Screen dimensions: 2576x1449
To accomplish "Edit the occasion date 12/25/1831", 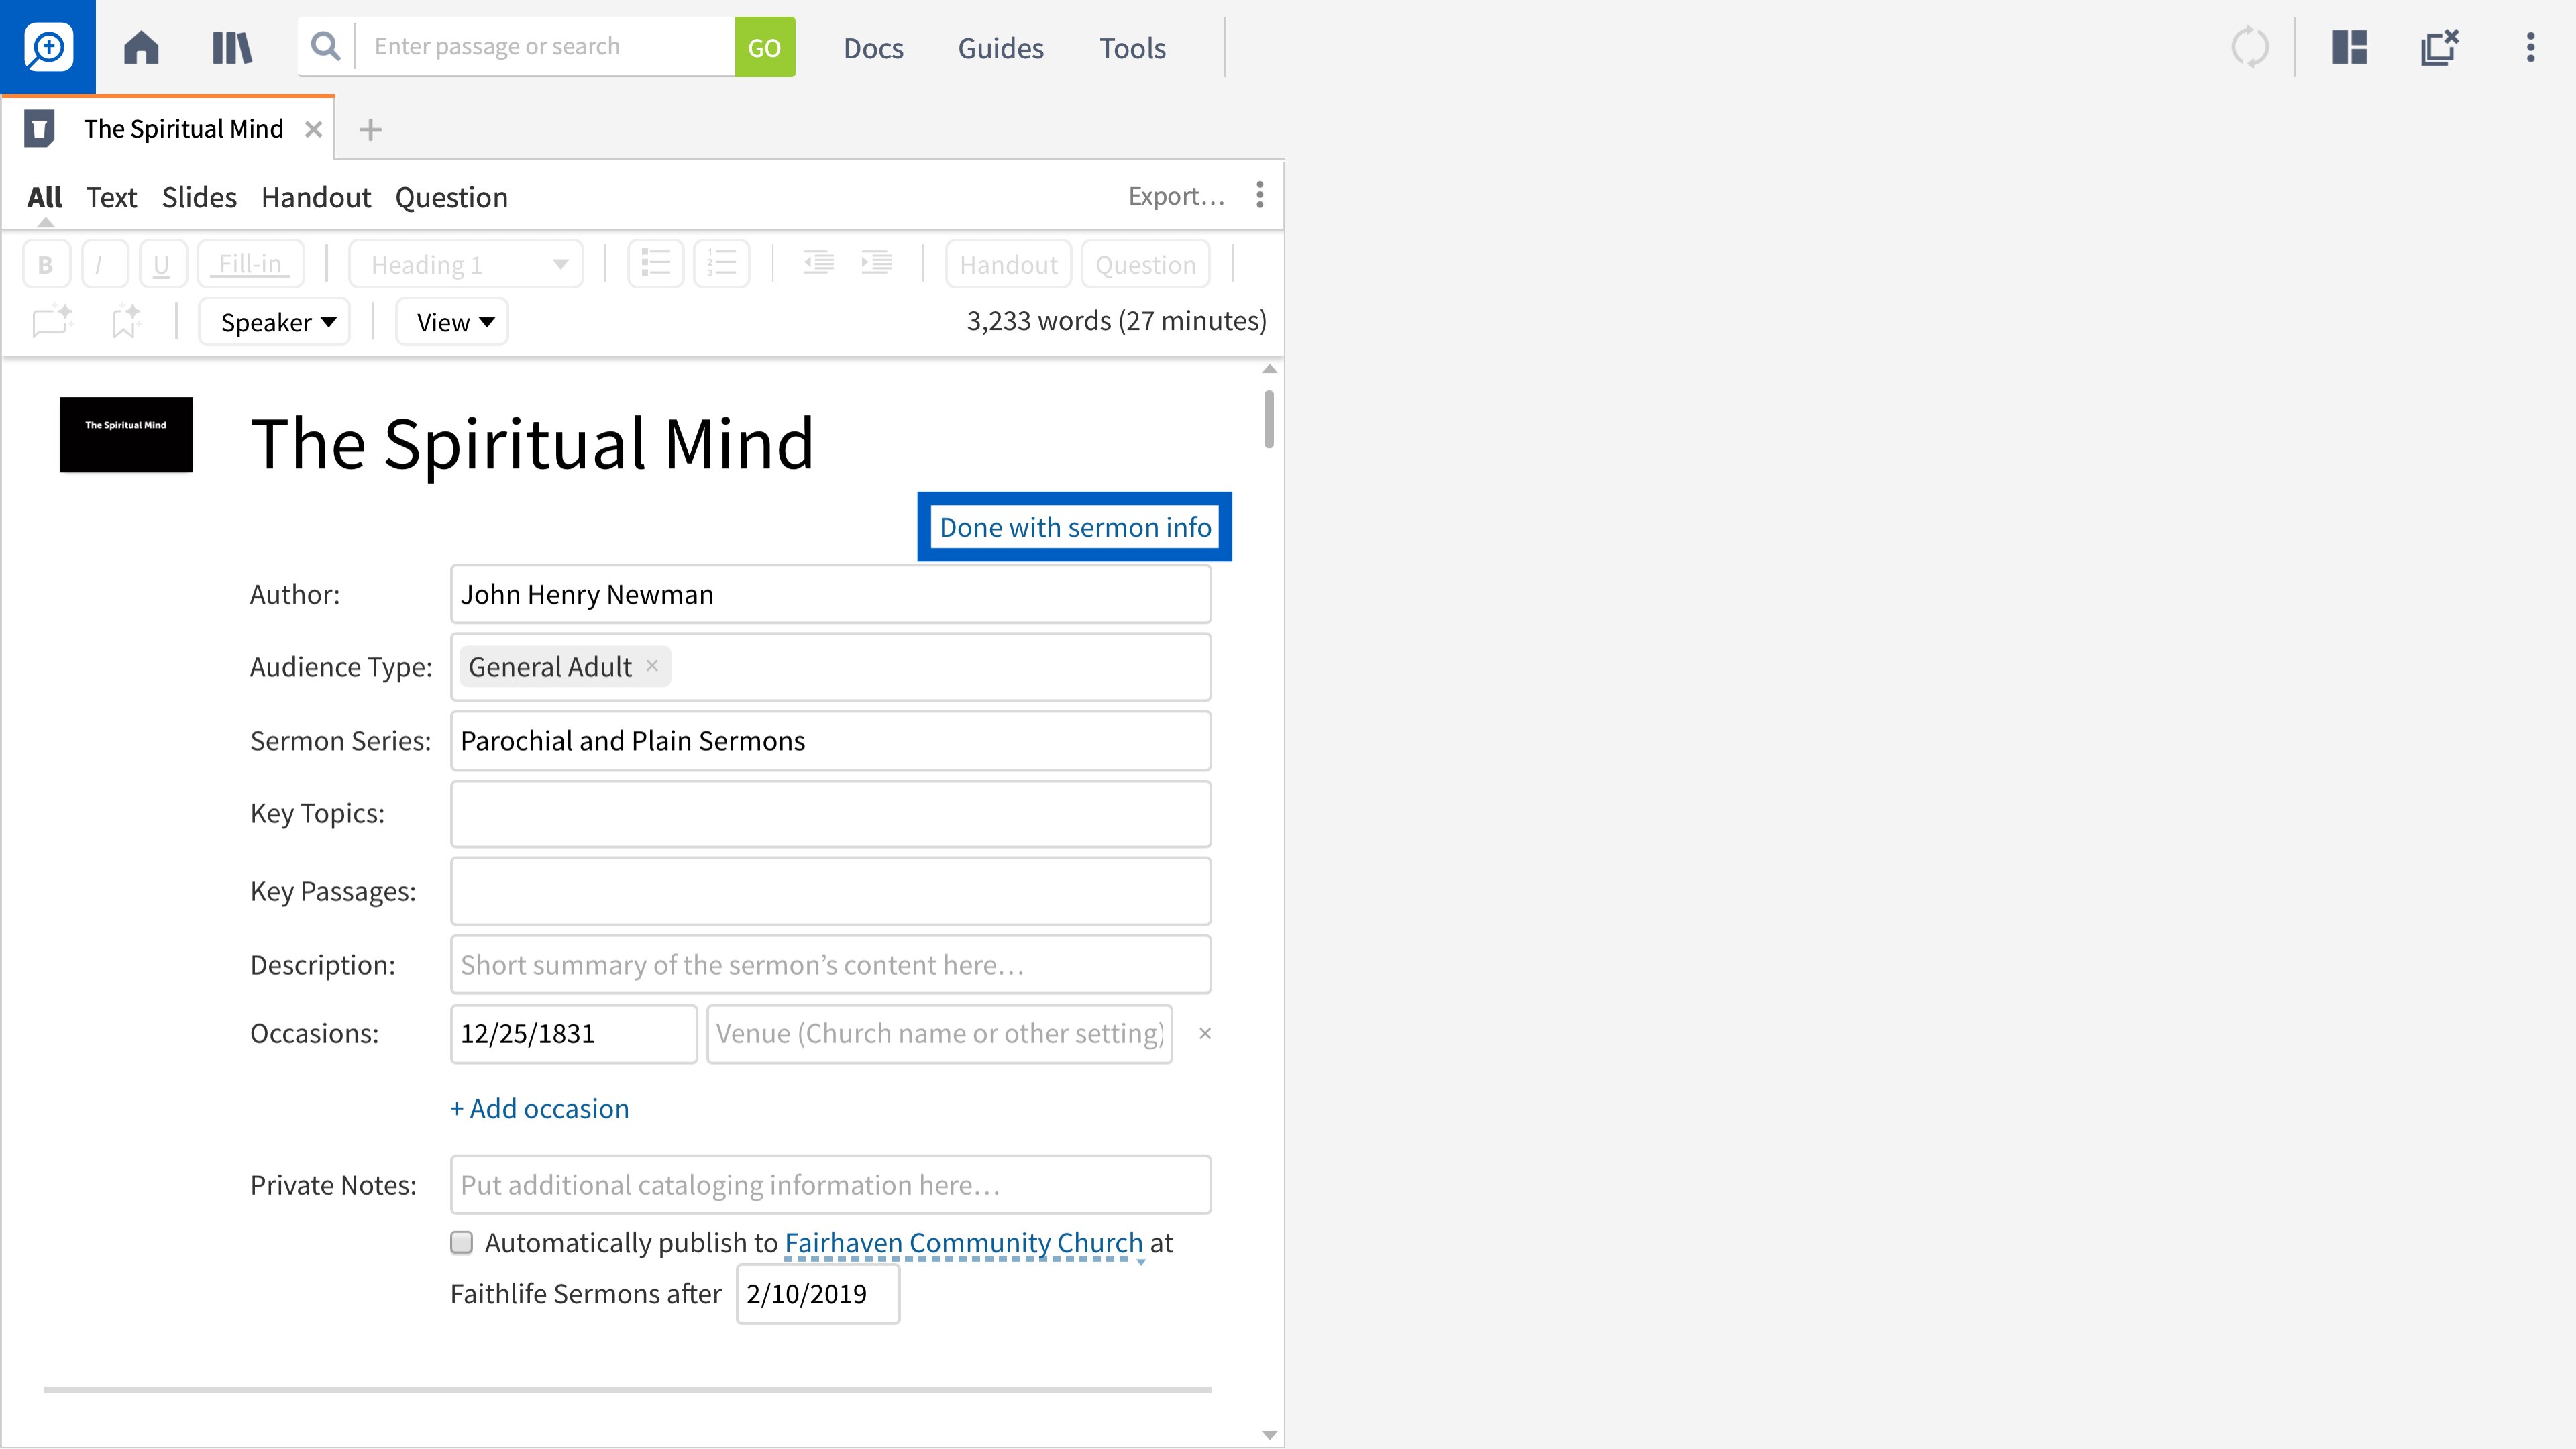I will (x=573, y=1034).
